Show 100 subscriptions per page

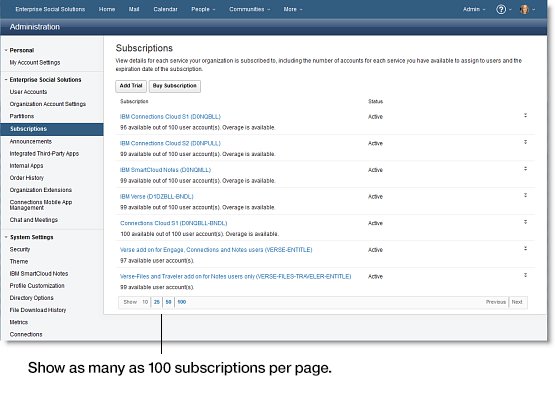click(182, 302)
